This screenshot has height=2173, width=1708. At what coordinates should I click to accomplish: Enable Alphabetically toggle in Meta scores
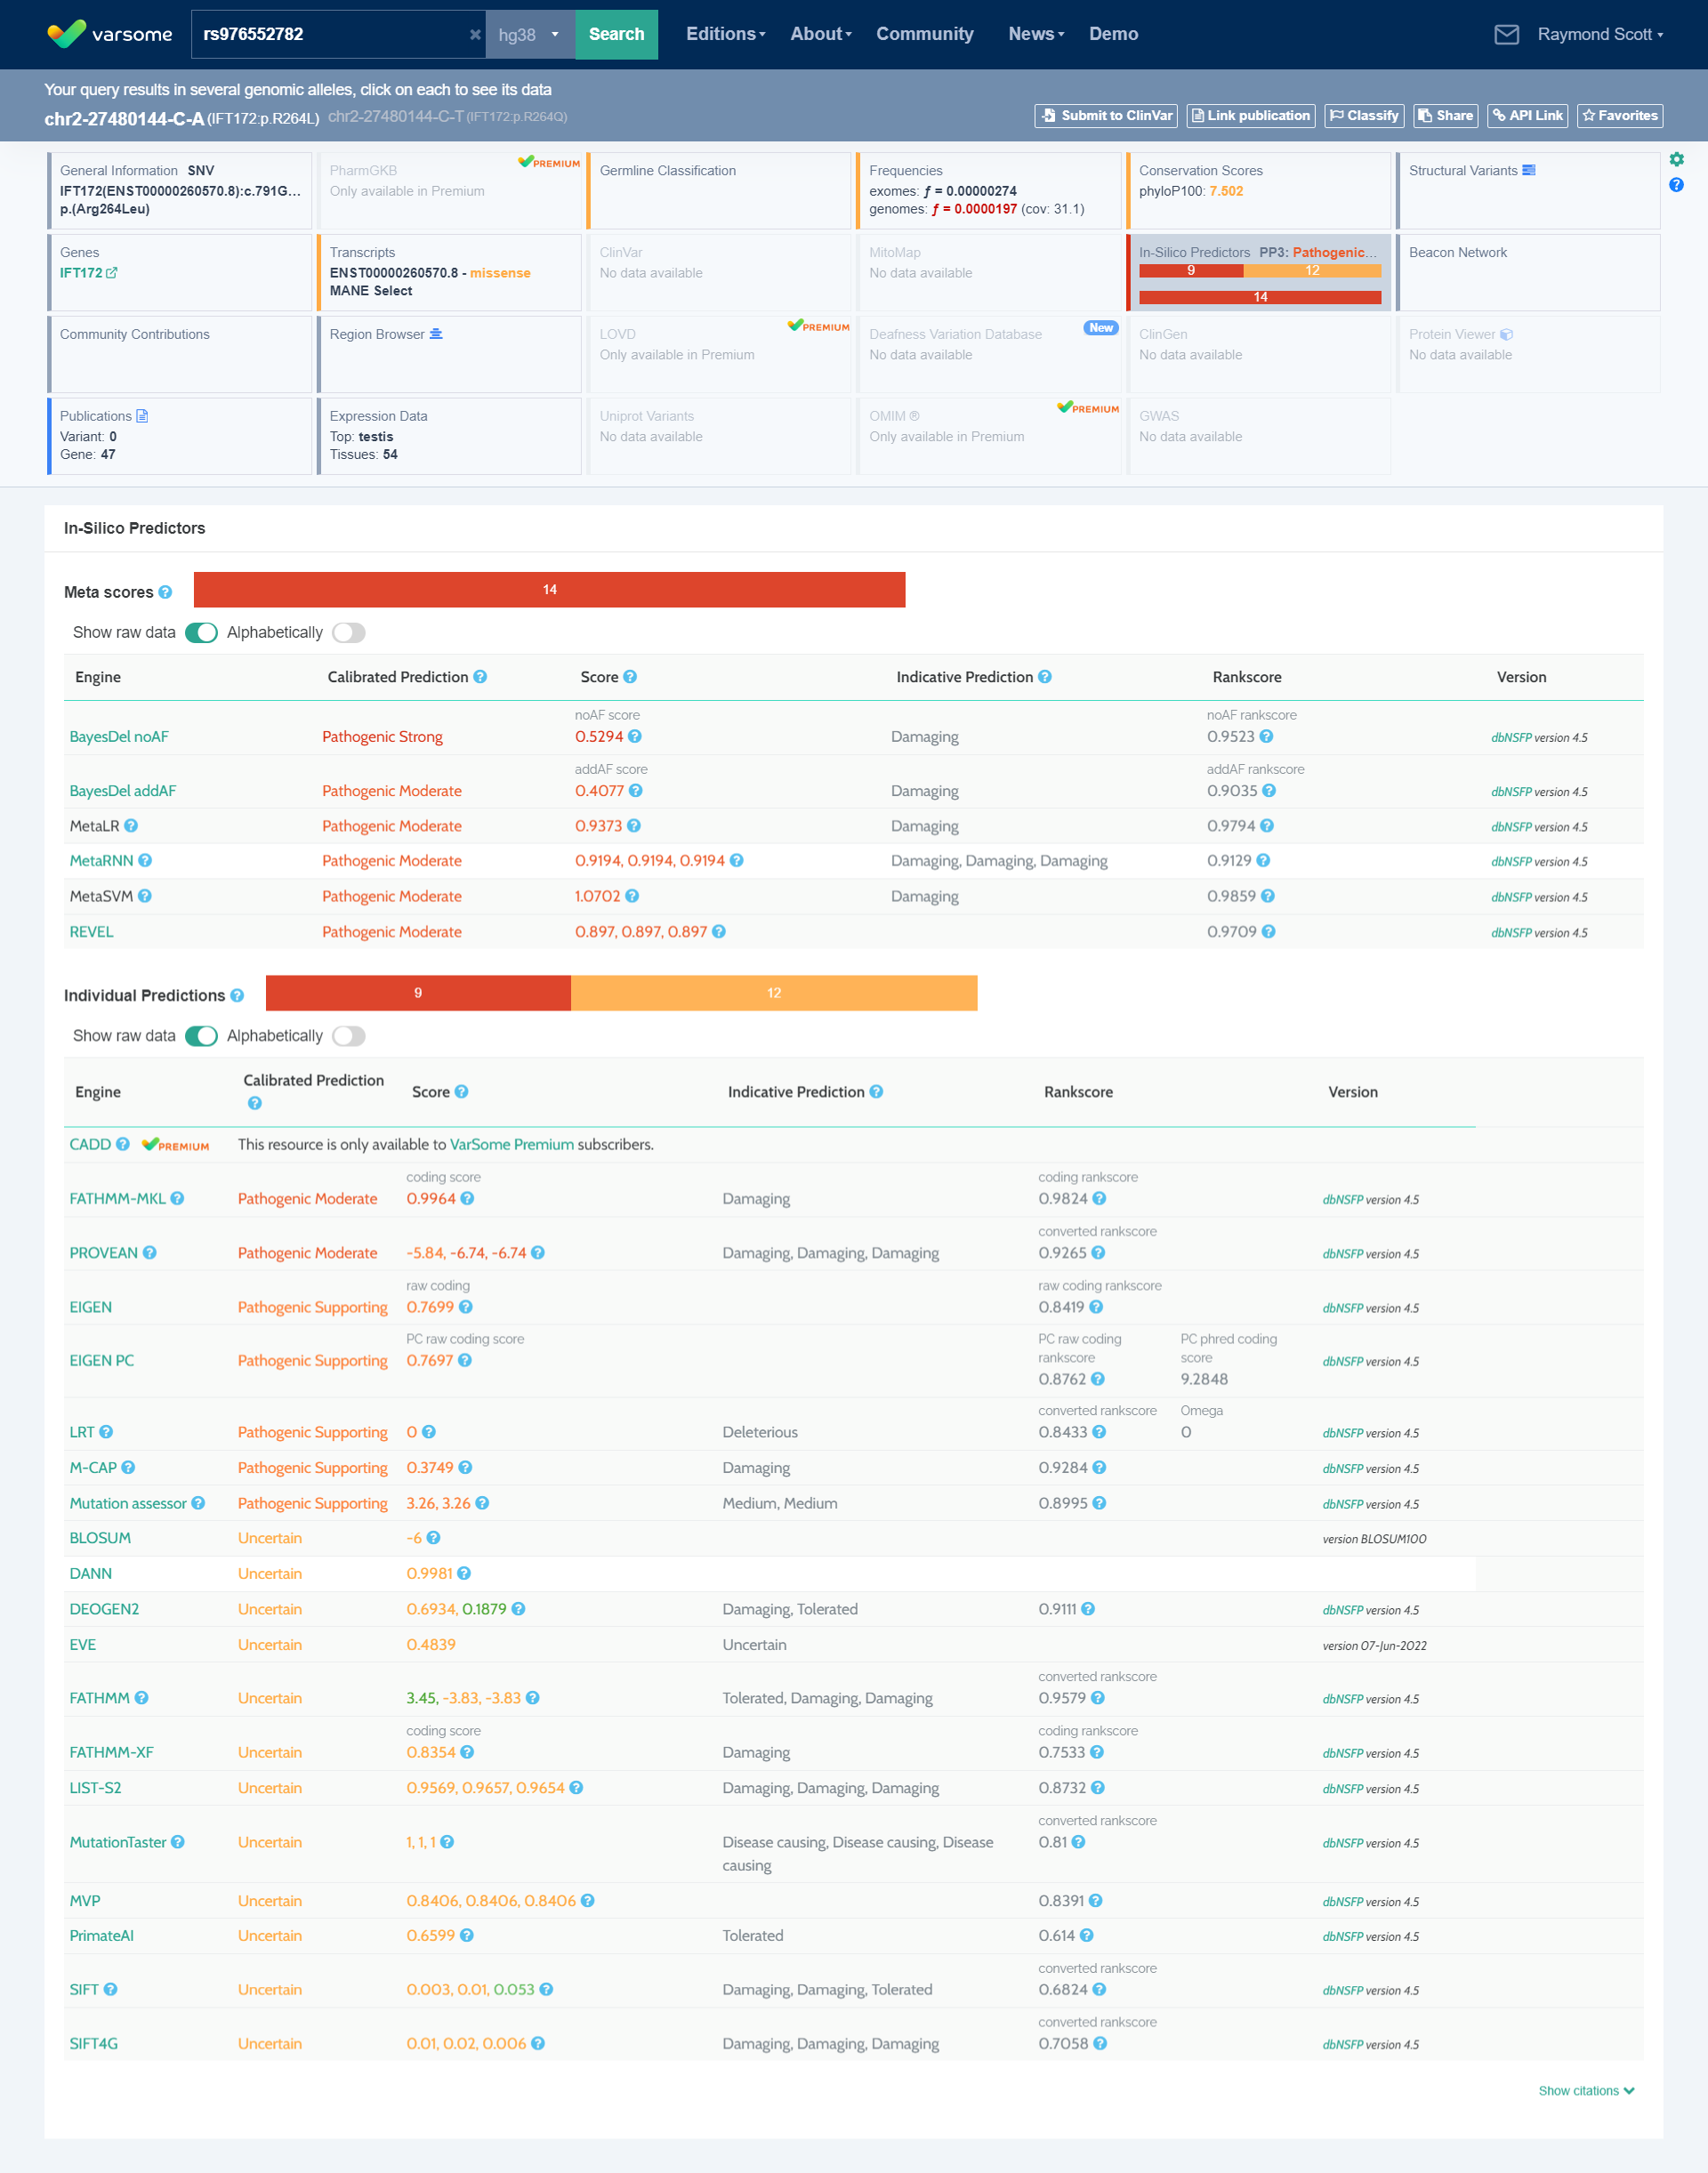click(x=349, y=633)
